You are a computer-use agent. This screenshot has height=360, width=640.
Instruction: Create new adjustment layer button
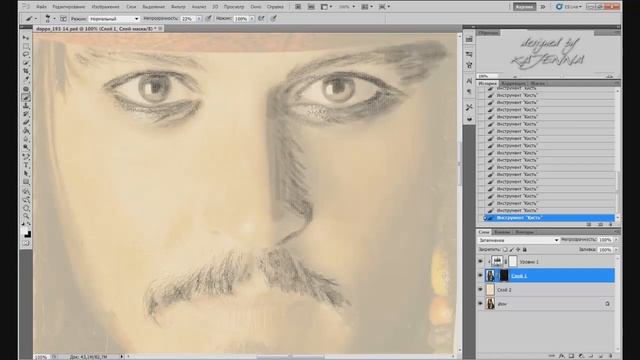click(581, 356)
